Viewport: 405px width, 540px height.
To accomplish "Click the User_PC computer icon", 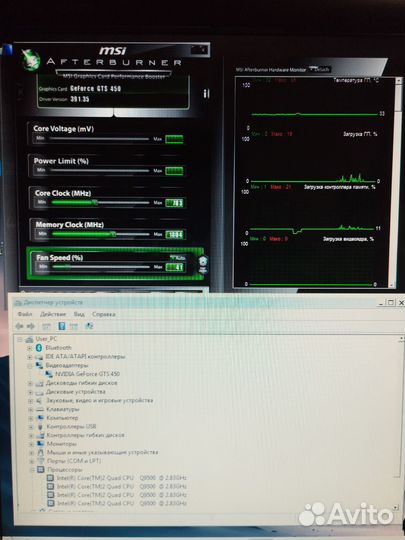I will pos(29,339).
